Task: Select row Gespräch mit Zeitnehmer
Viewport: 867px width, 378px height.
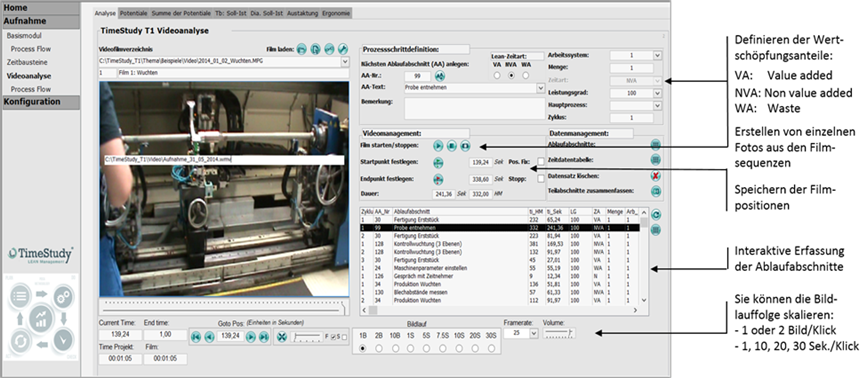Action: point(500,276)
